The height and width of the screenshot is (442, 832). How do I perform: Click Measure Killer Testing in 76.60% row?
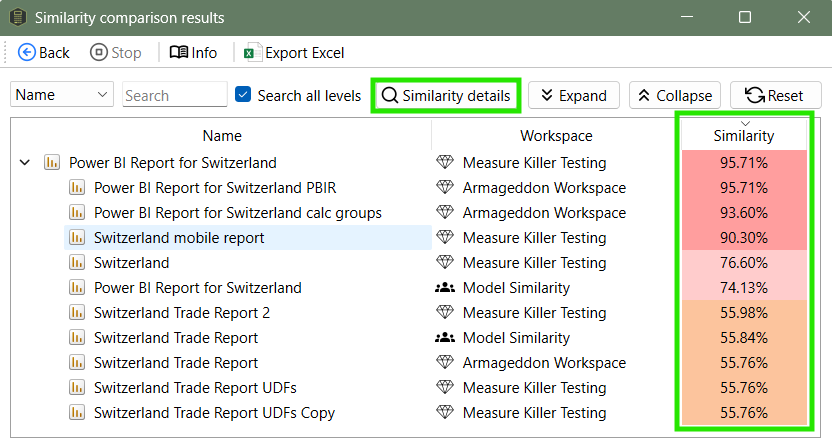tap(534, 263)
